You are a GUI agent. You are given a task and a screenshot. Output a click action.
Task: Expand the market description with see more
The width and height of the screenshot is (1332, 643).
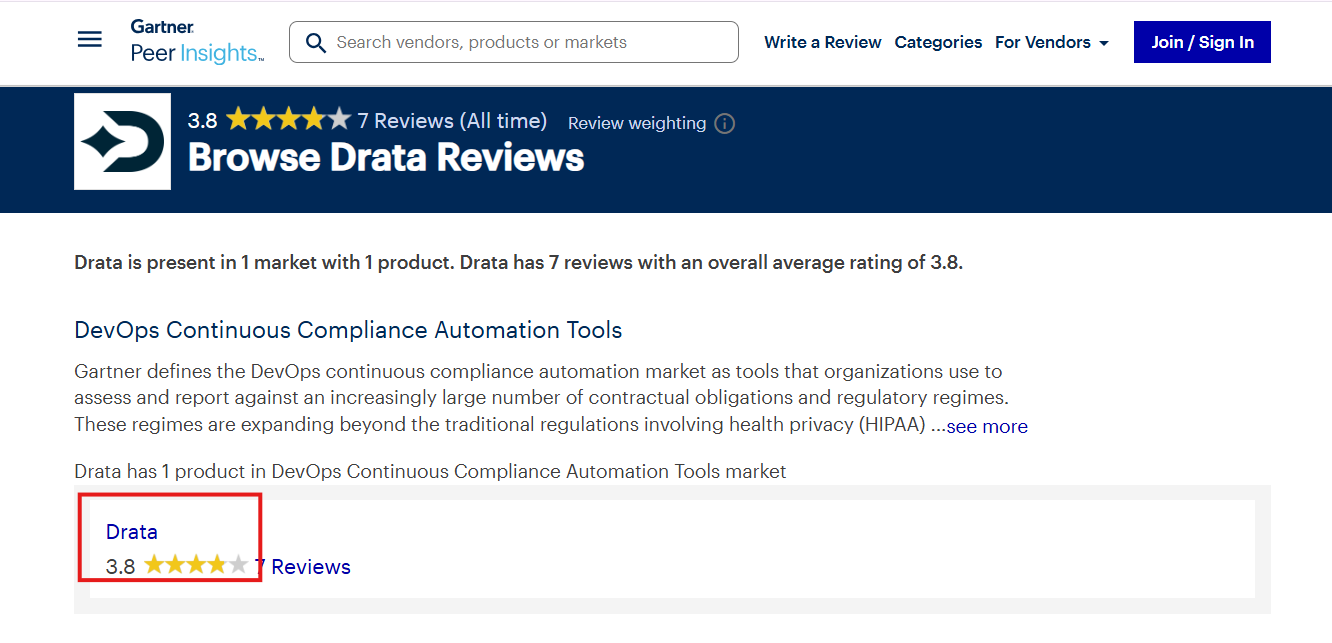click(987, 426)
